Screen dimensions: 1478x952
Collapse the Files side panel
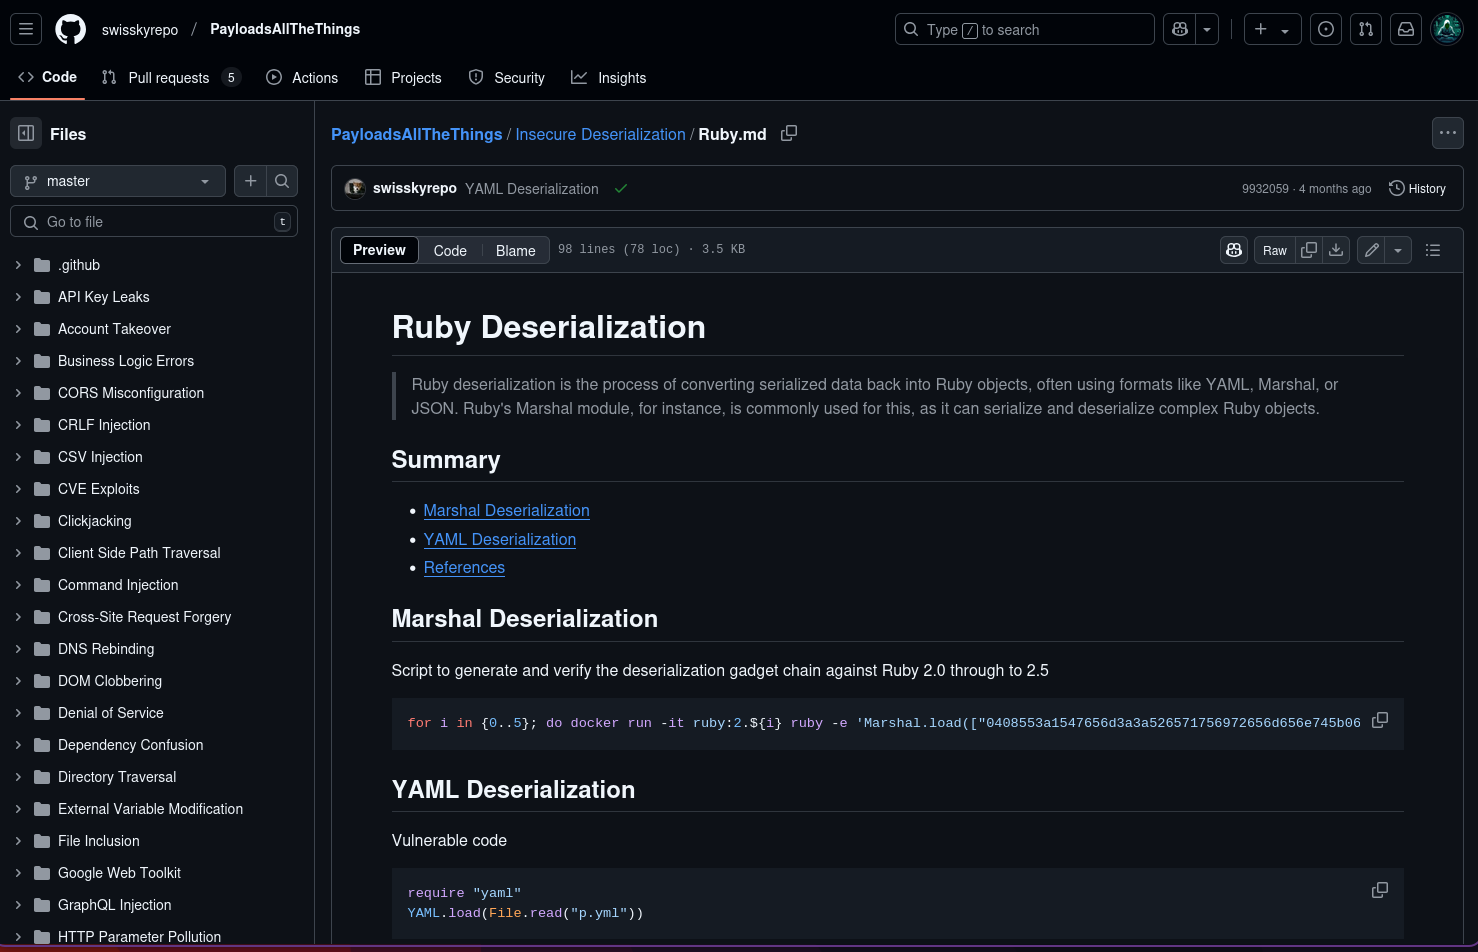[26, 133]
